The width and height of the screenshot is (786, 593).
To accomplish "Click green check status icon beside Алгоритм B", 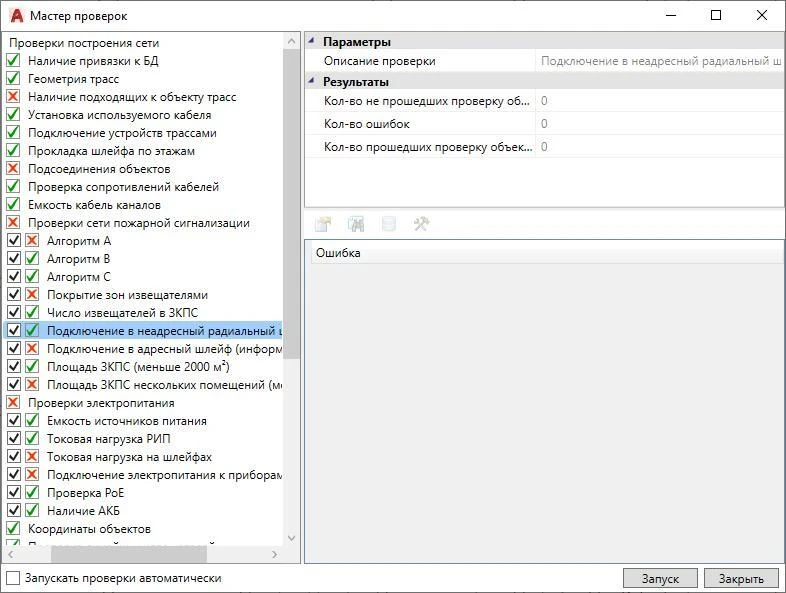I will (x=32, y=259).
